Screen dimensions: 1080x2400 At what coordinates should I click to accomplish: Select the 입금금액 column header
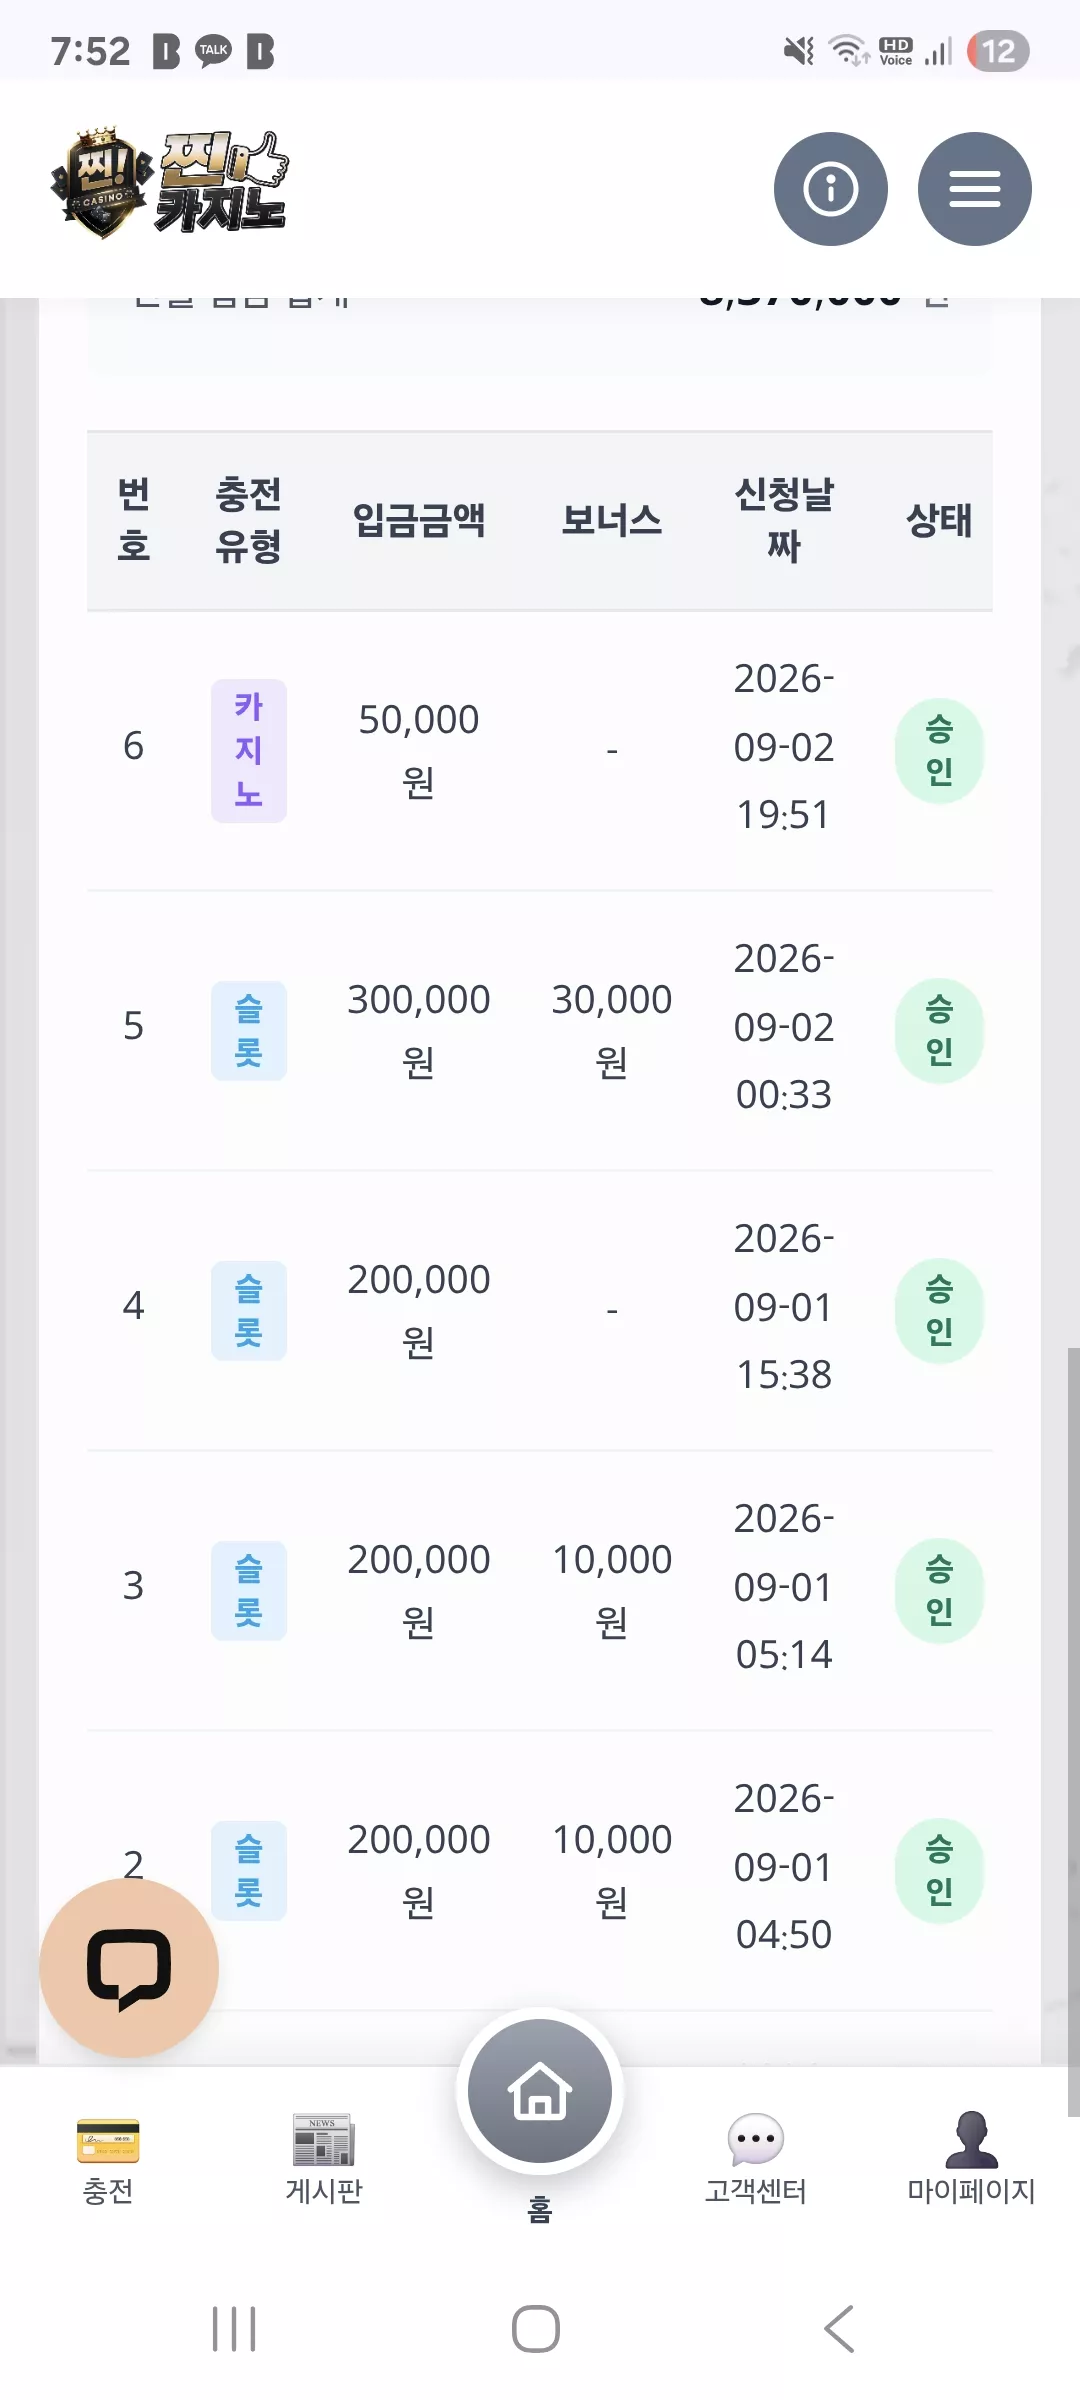(419, 520)
